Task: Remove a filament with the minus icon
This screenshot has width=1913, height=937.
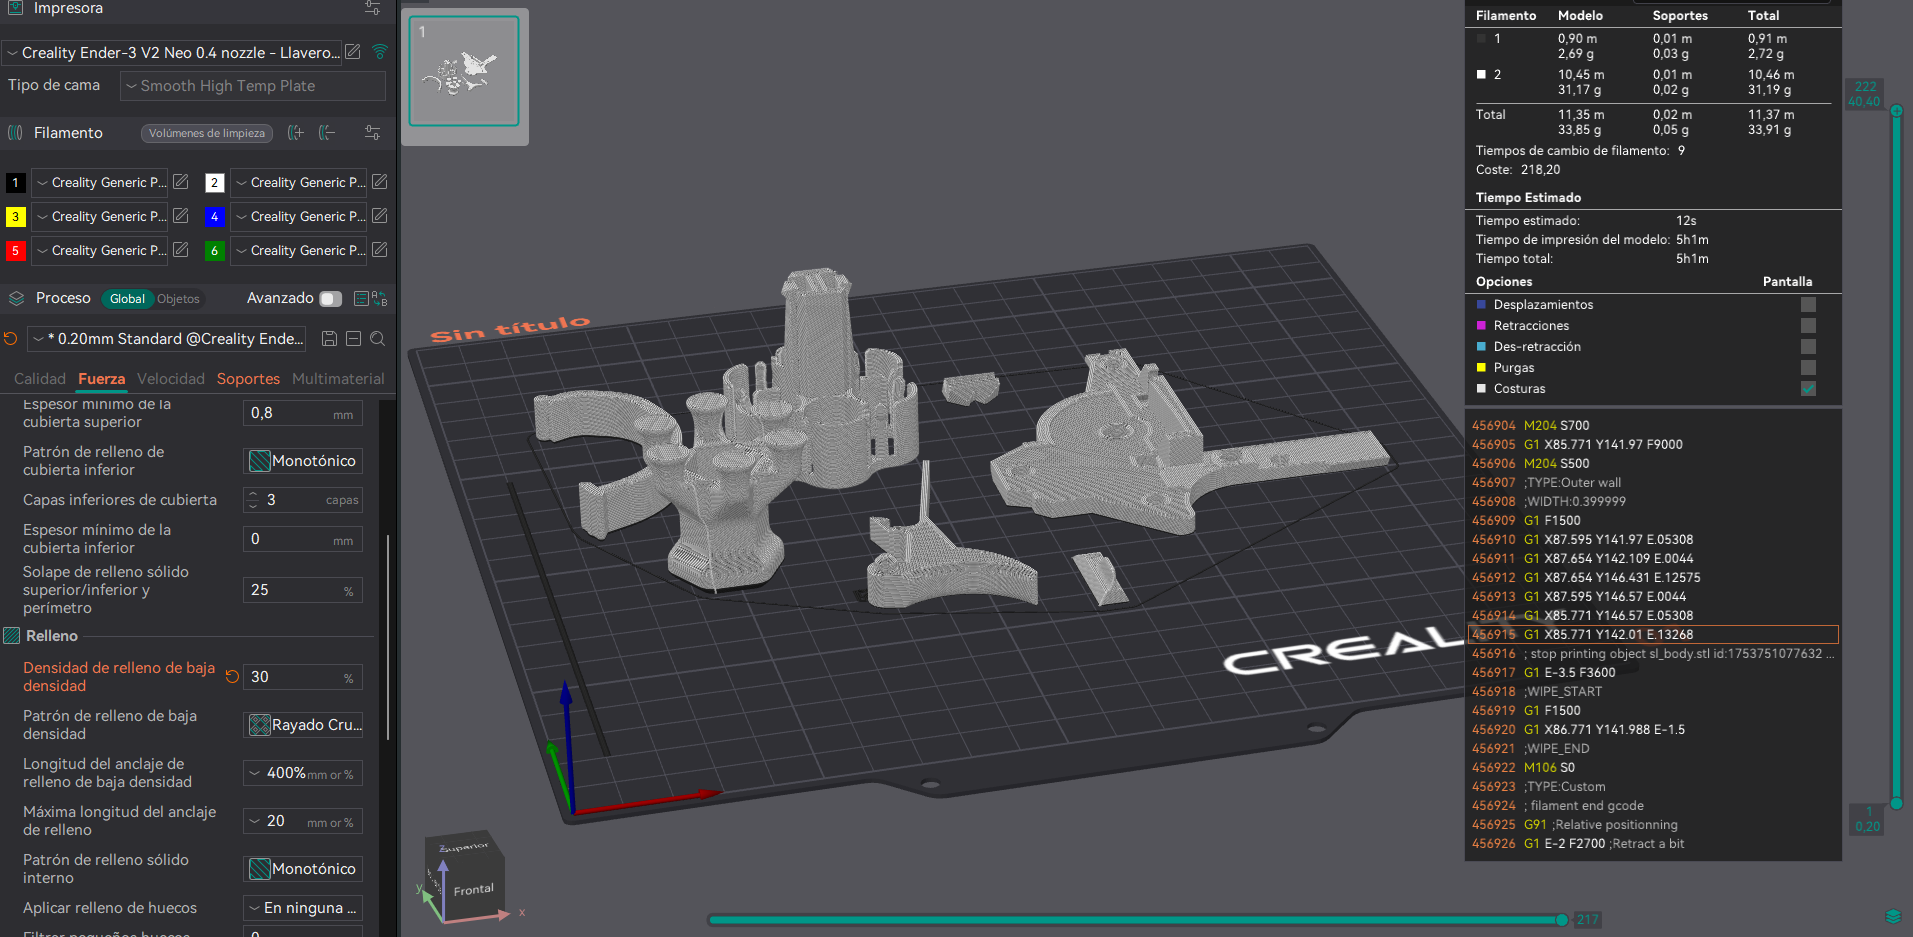Action: (x=326, y=132)
